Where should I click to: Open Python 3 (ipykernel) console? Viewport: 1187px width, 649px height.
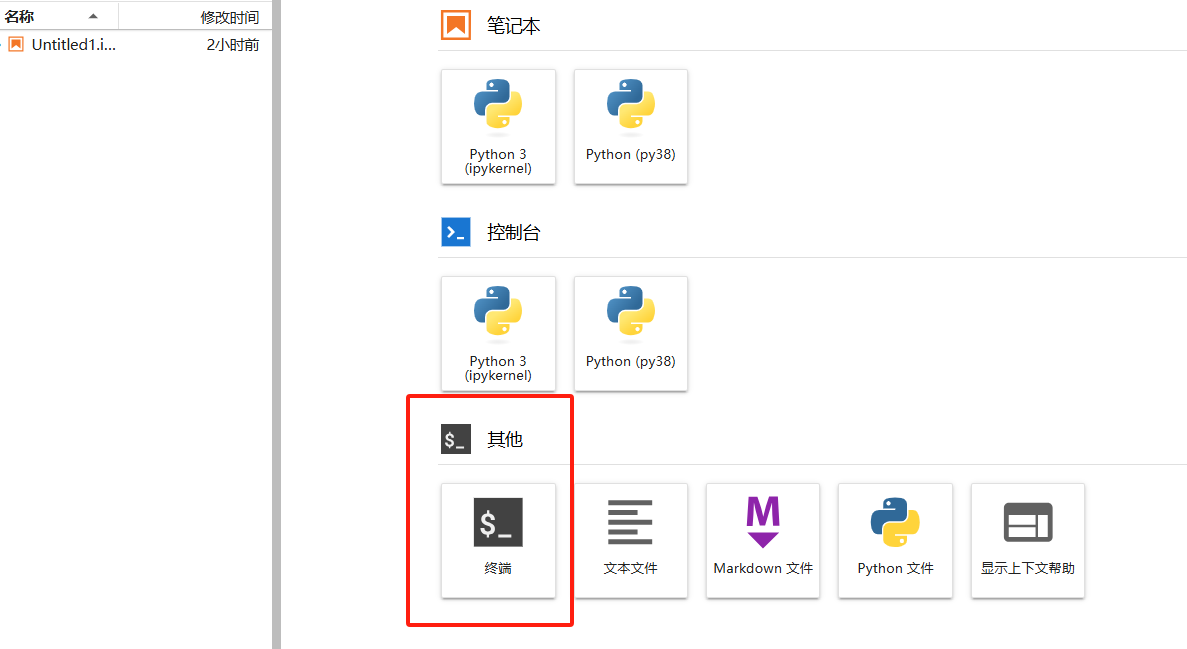click(x=498, y=333)
